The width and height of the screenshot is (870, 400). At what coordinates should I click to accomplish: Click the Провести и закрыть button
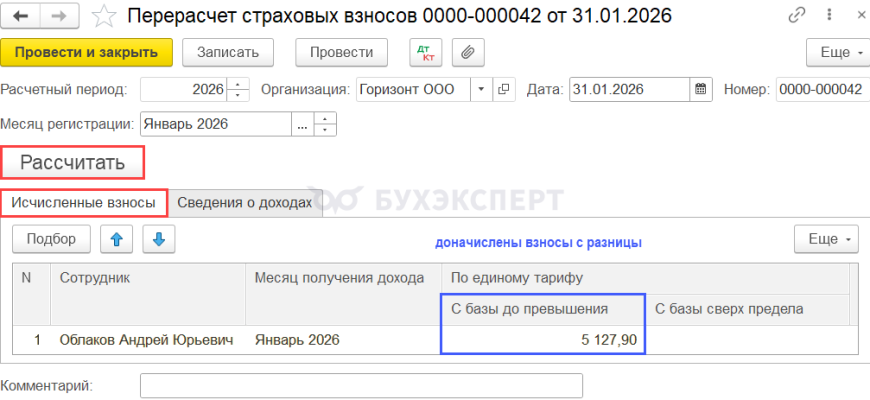87,52
